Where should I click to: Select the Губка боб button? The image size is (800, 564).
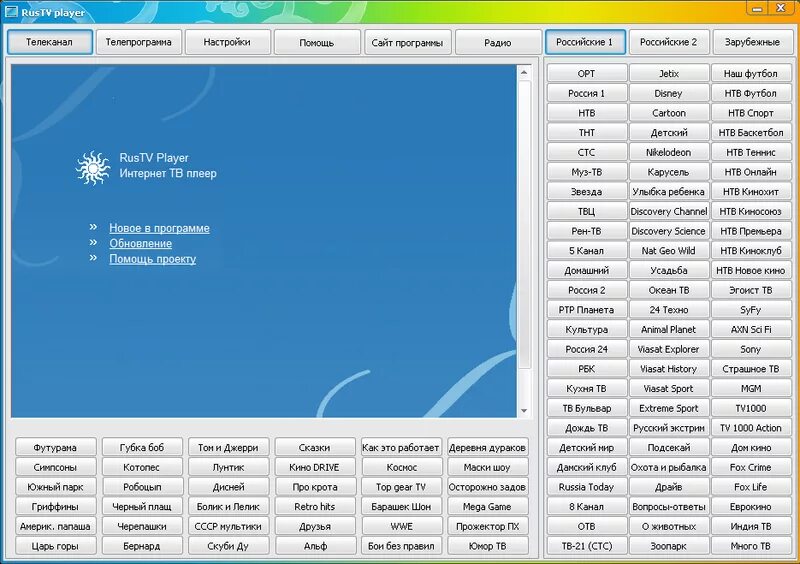pyautogui.click(x=142, y=448)
